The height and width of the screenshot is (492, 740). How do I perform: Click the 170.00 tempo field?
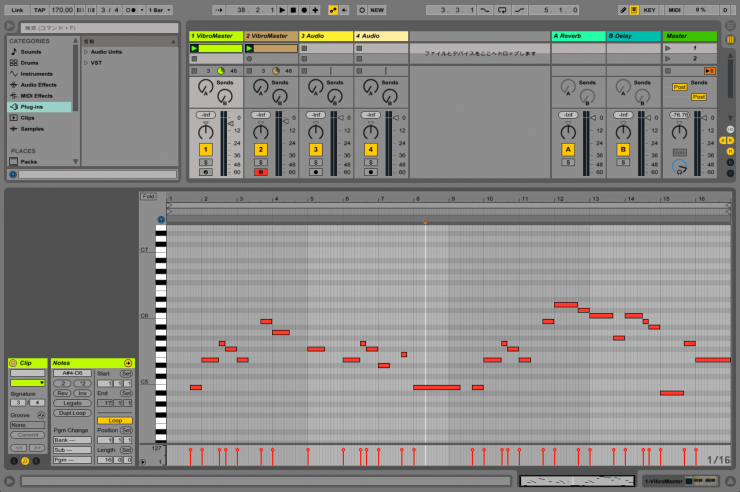62,10
